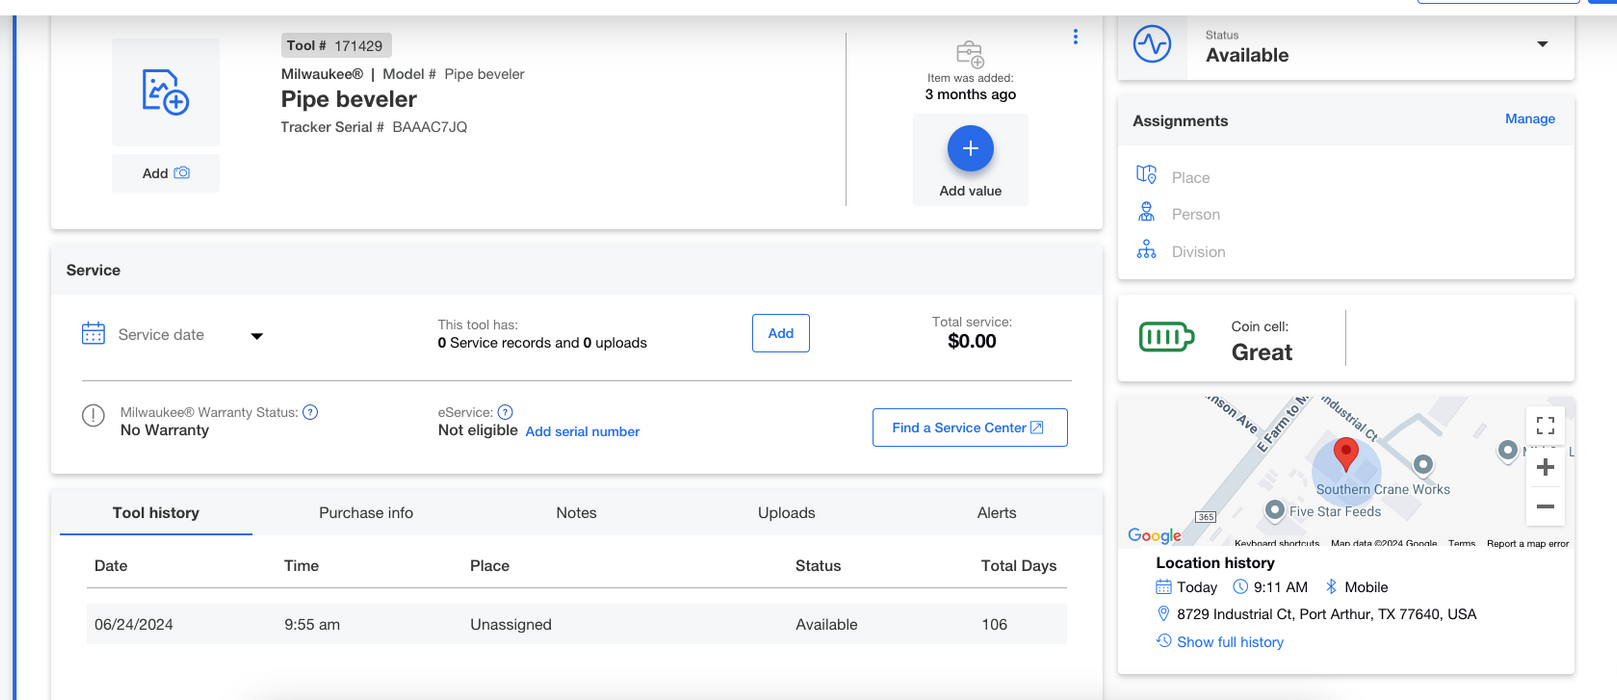Toggle fullscreen view on the map
Screen dimensions: 1617x700
tap(1545, 425)
